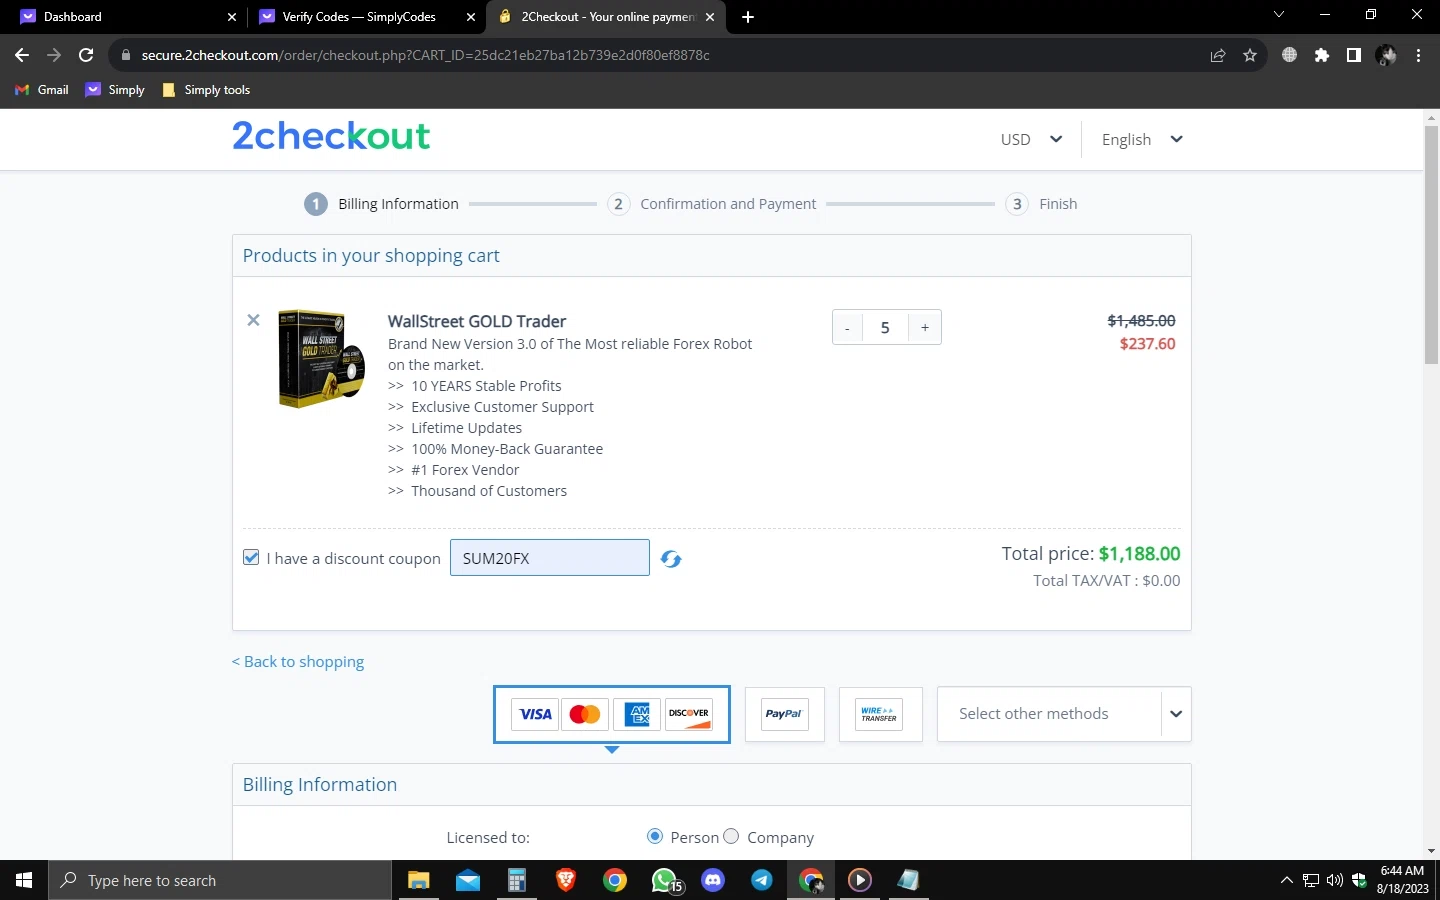
Task: Open File Explorer from taskbar
Action: click(418, 880)
